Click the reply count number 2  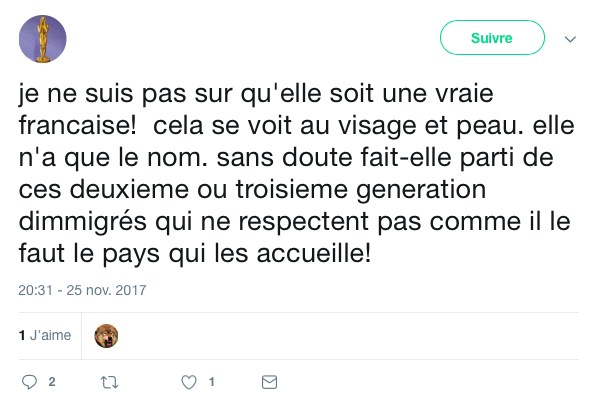tap(51, 382)
